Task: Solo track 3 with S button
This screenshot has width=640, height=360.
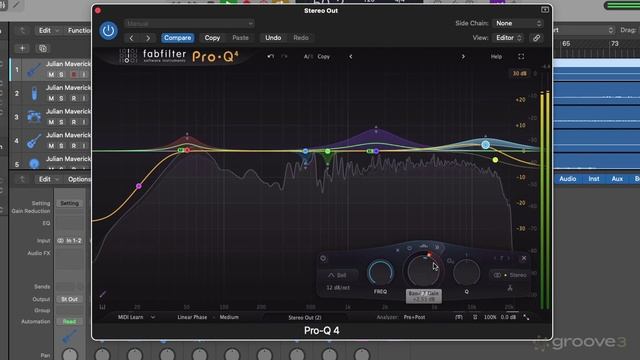Action: click(61, 122)
